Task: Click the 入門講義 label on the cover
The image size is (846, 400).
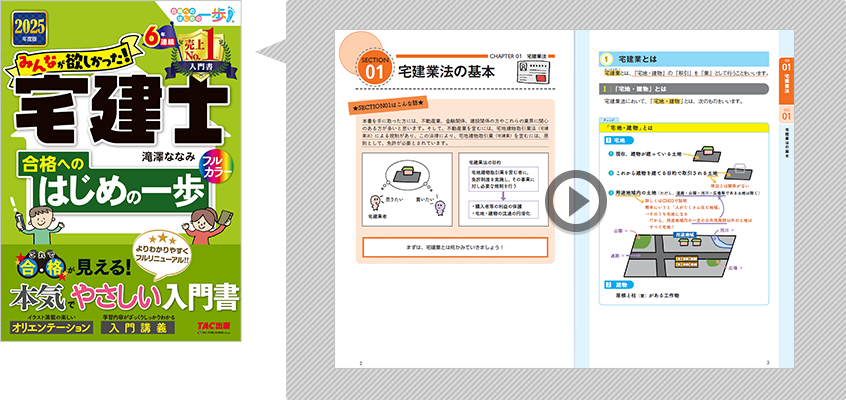Action: (x=137, y=327)
